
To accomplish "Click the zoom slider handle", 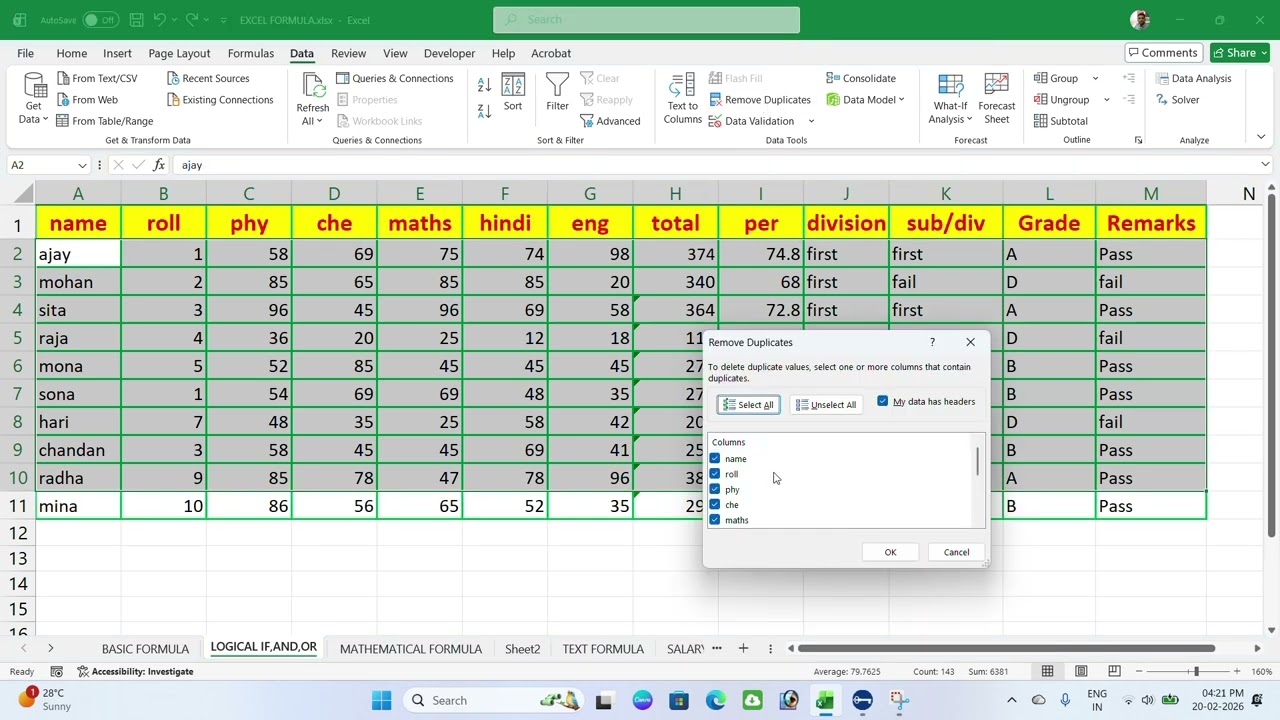I will [1196, 671].
